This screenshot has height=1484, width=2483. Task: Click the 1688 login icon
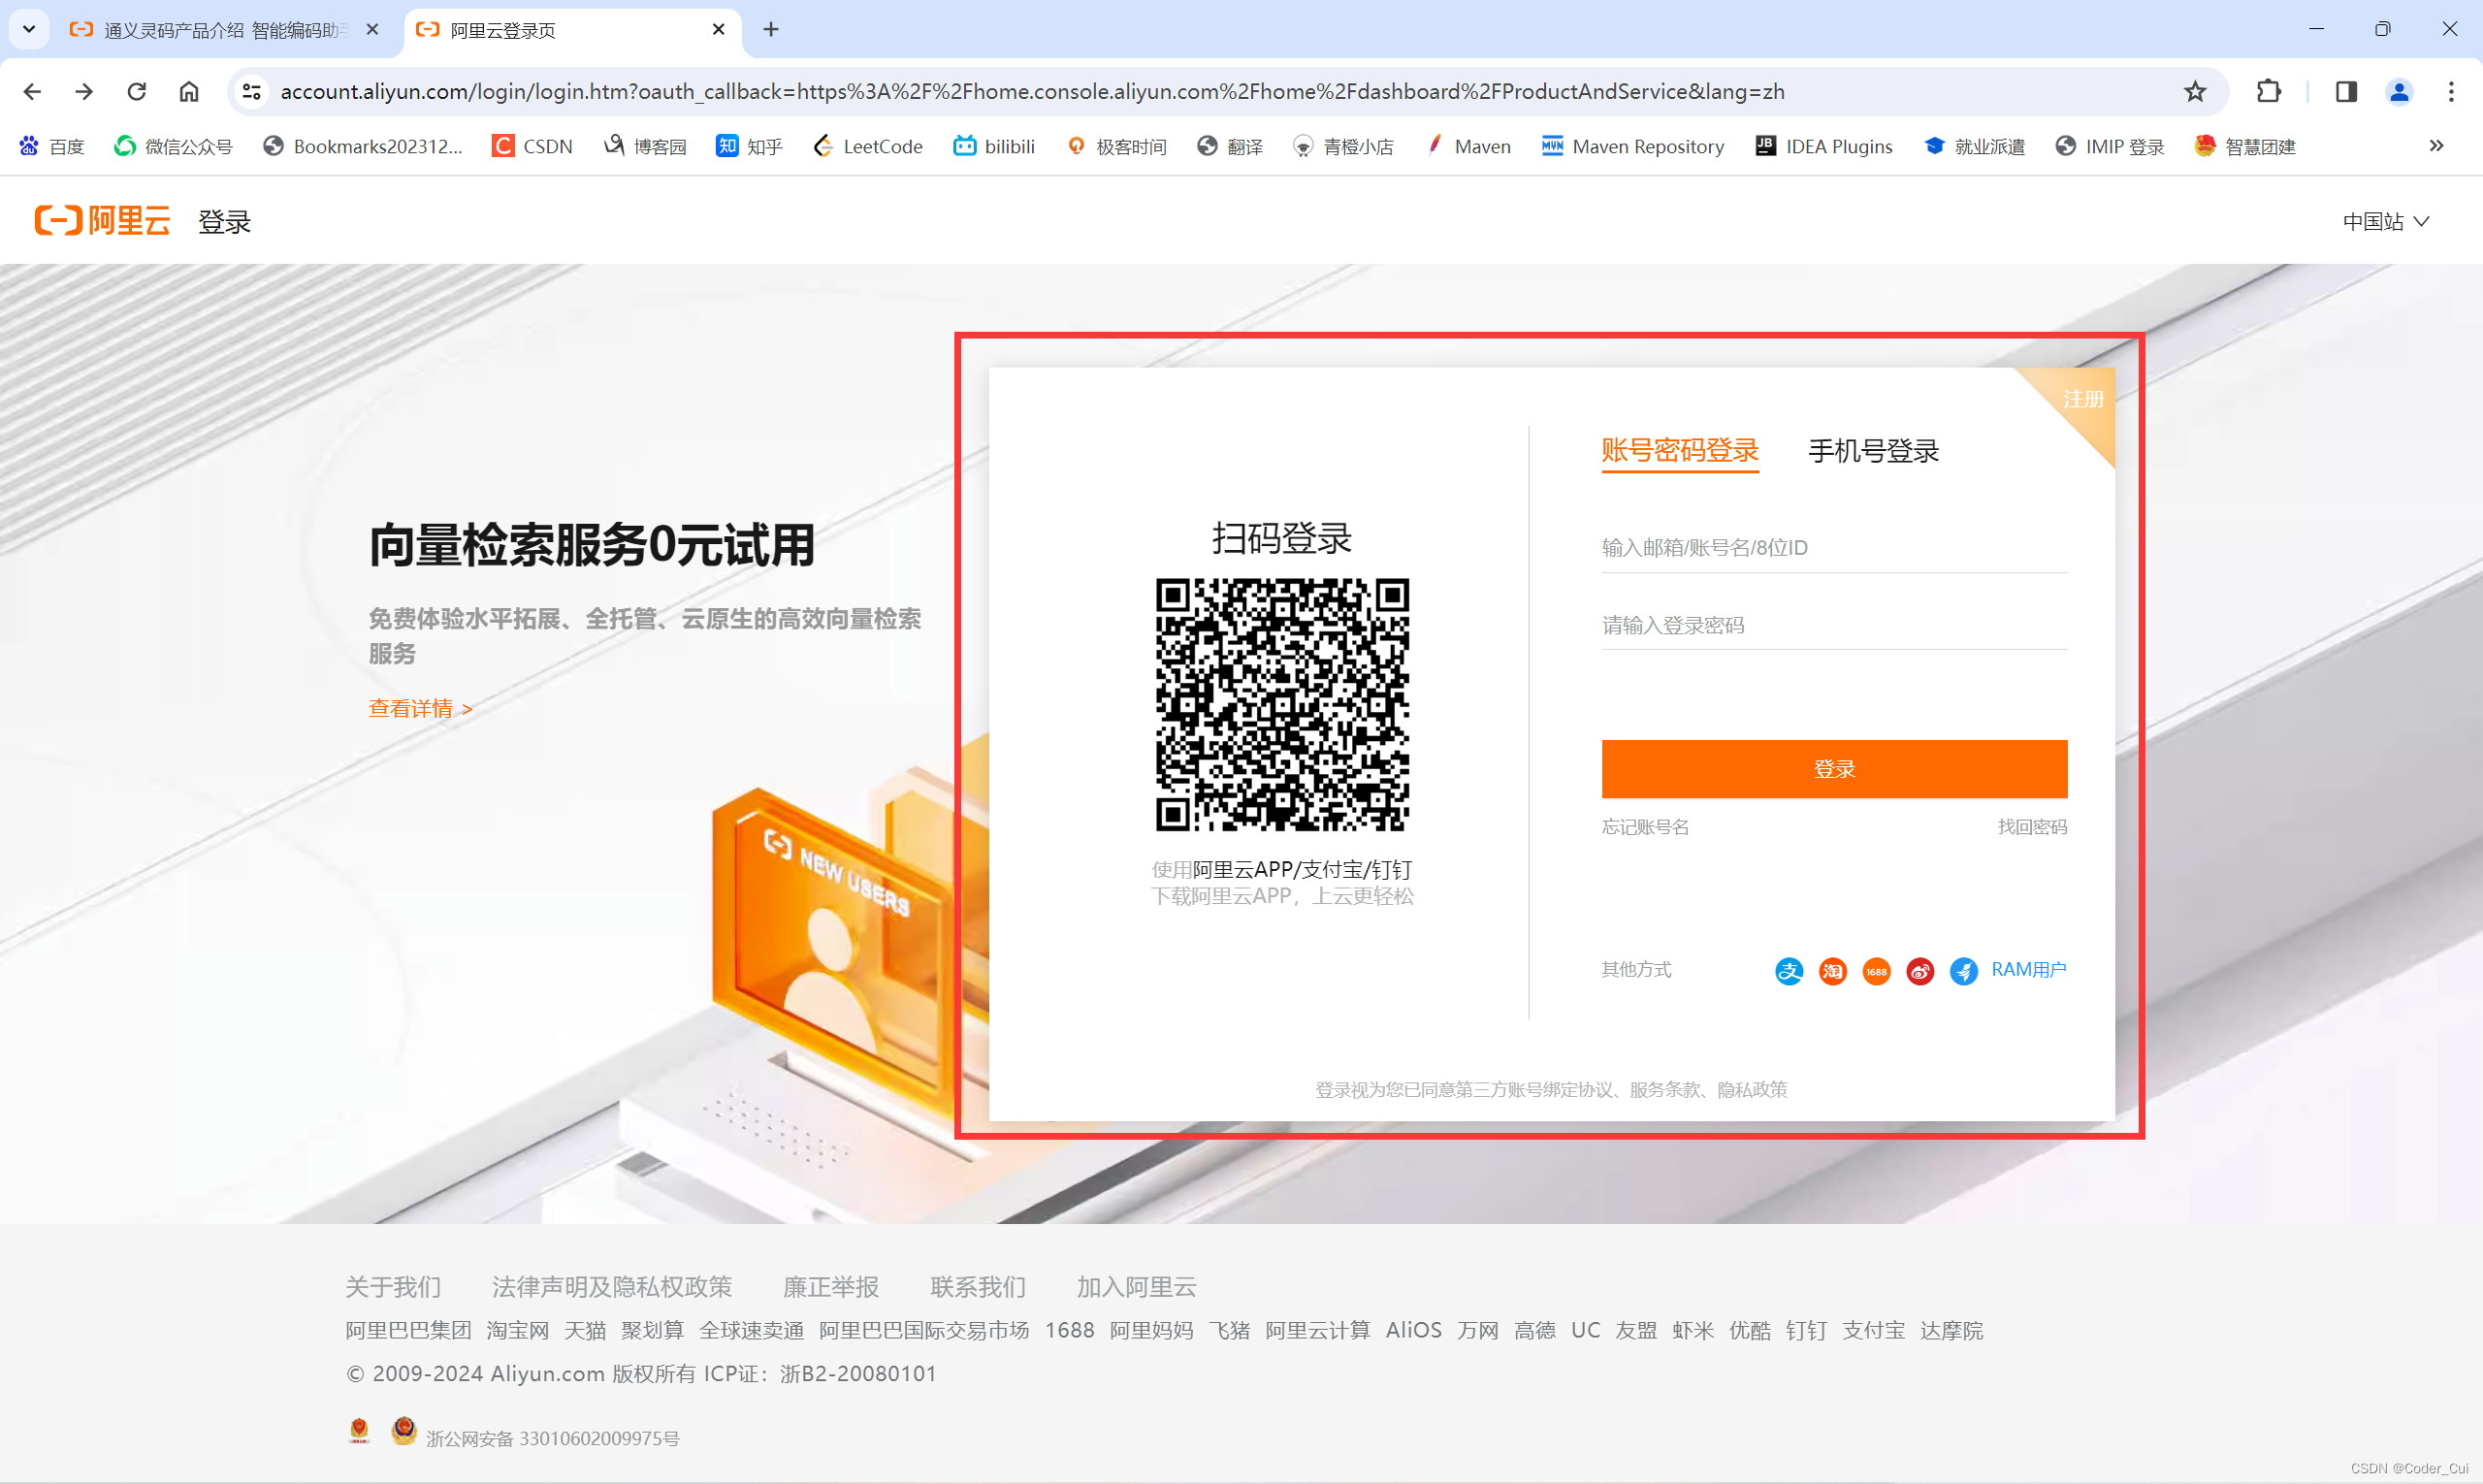click(x=1876, y=971)
